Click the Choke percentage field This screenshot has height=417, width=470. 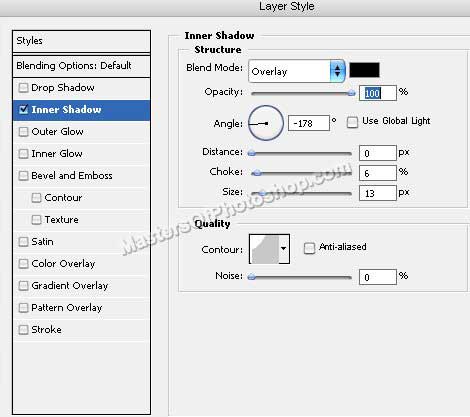pos(378,173)
